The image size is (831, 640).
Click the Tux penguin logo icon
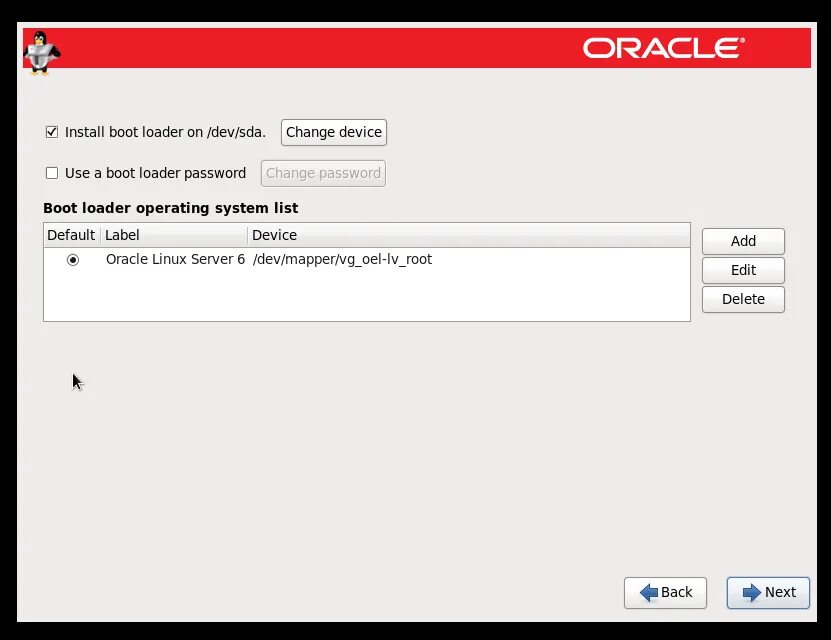click(41, 52)
